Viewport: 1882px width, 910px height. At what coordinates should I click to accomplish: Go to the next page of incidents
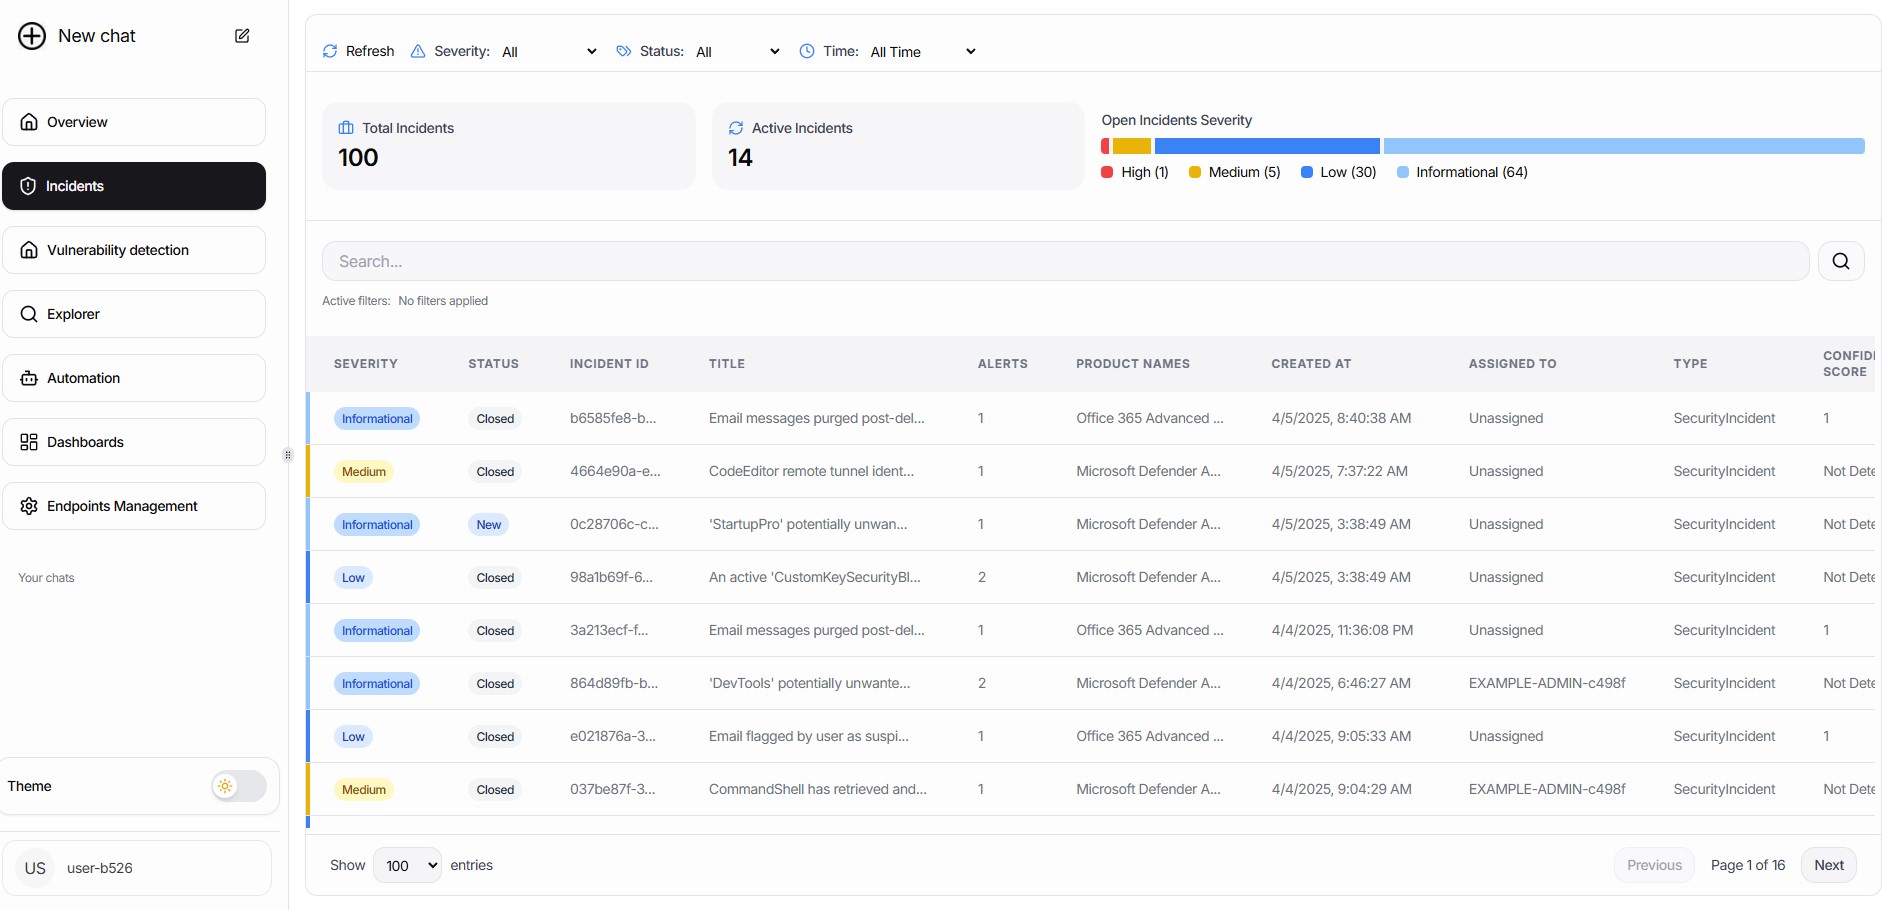click(x=1828, y=864)
